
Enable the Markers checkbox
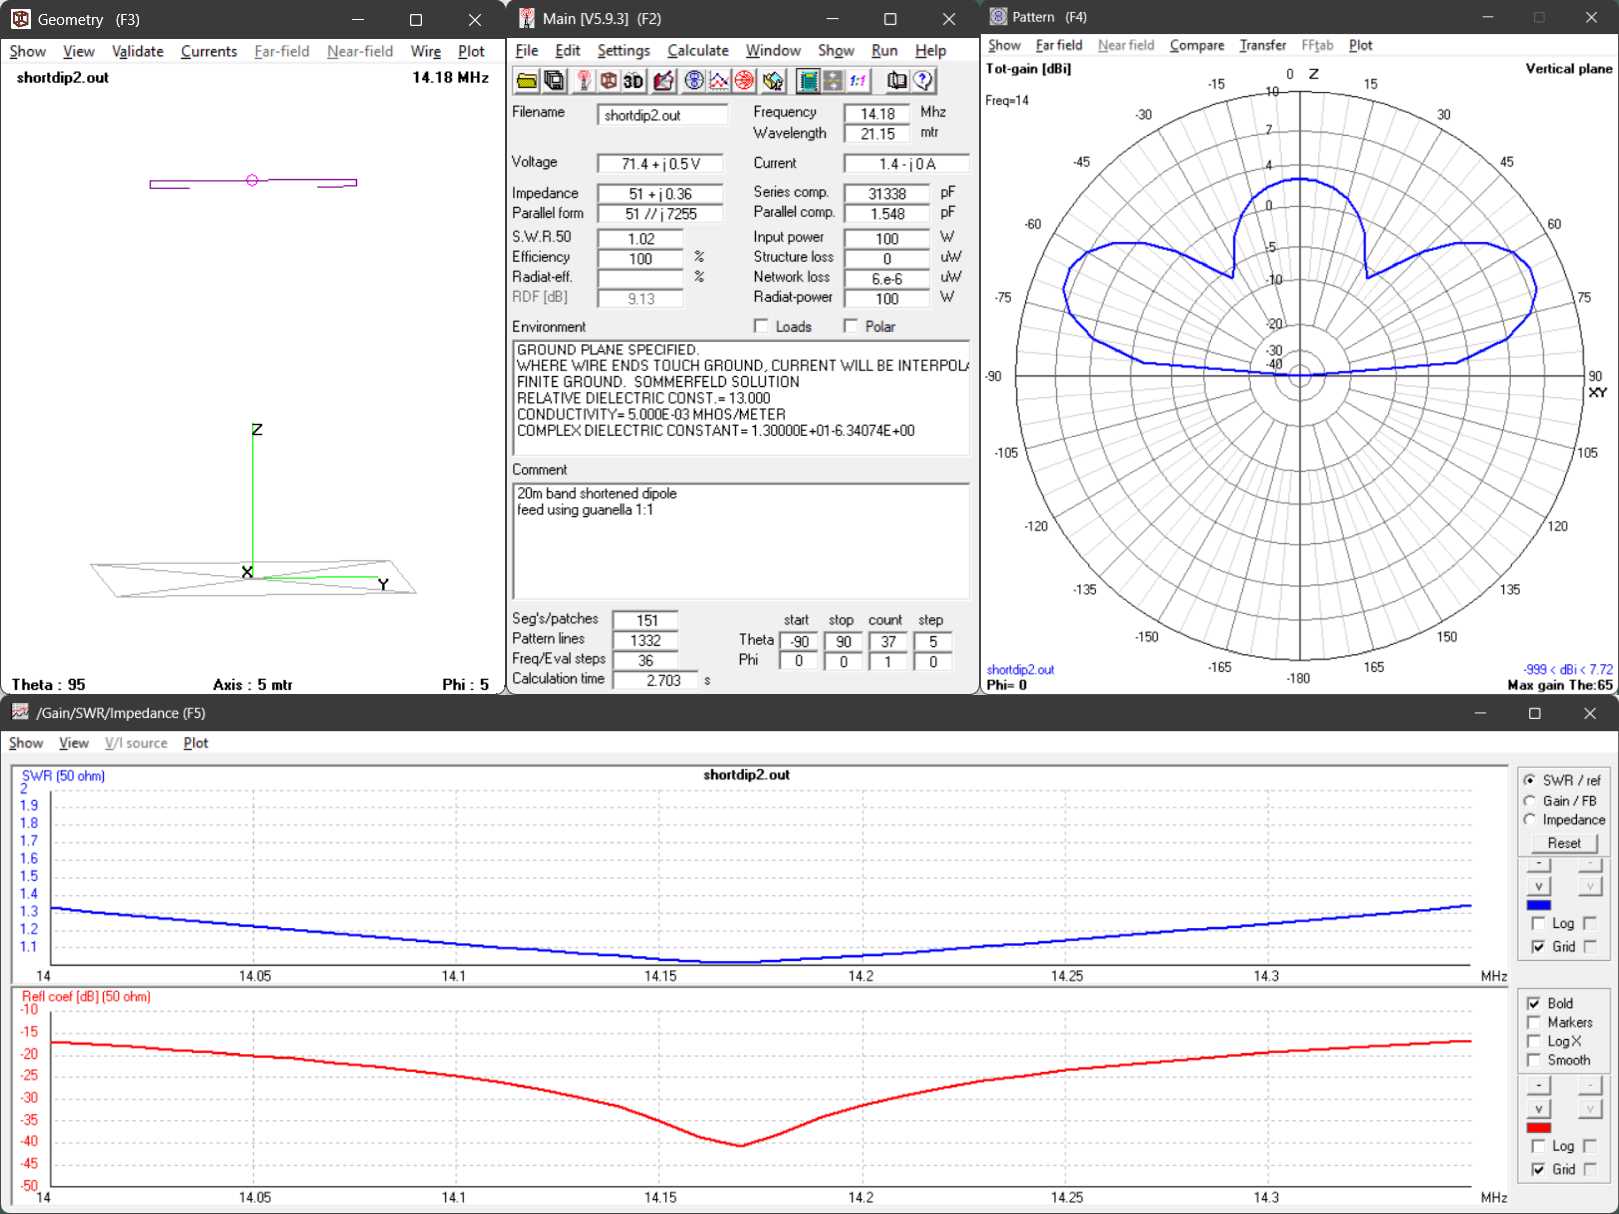1534,1022
